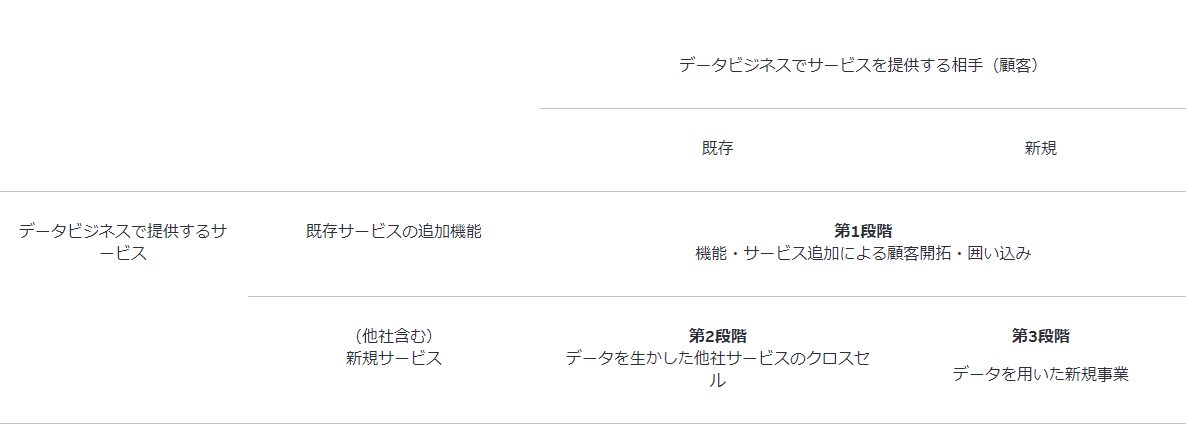Click the データビジネスで提供するサービス row header
The height and width of the screenshot is (444, 1187).
[x=123, y=231]
